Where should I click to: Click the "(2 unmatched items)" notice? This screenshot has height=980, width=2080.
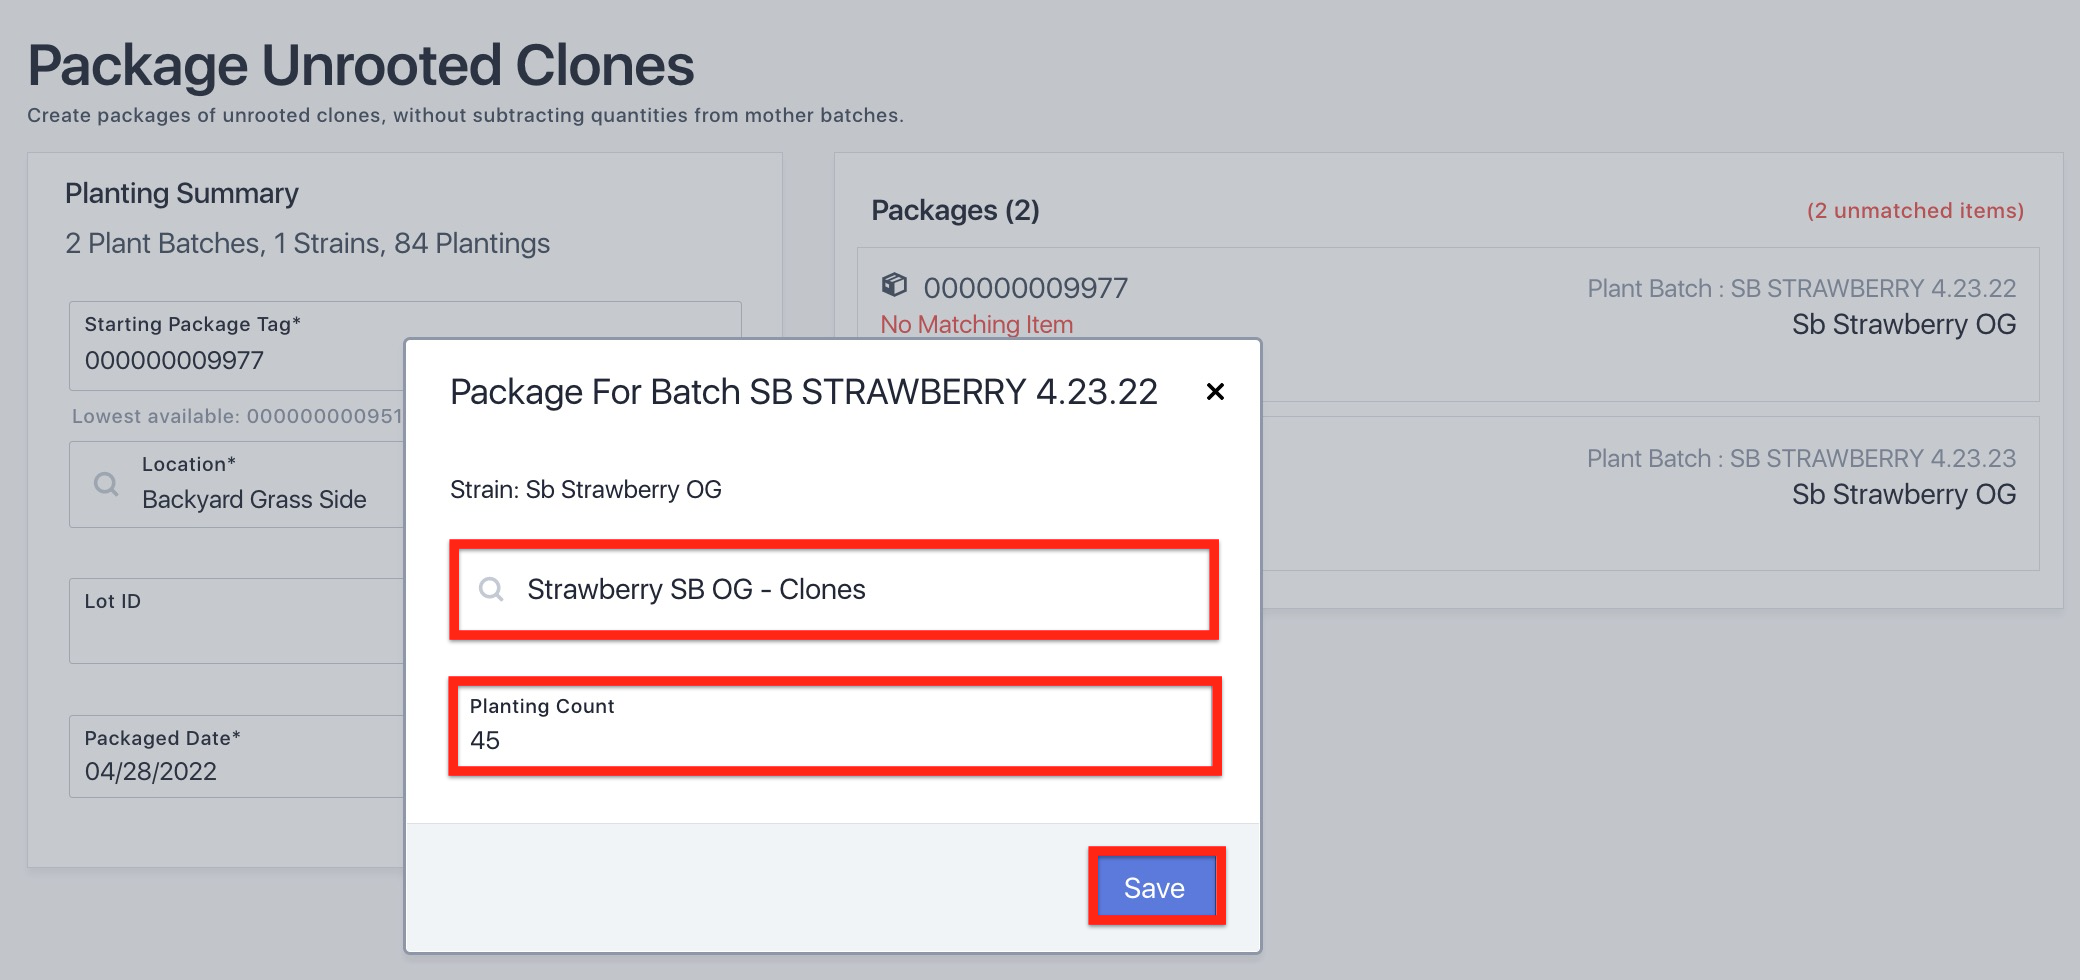click(x=1914, y=211)
